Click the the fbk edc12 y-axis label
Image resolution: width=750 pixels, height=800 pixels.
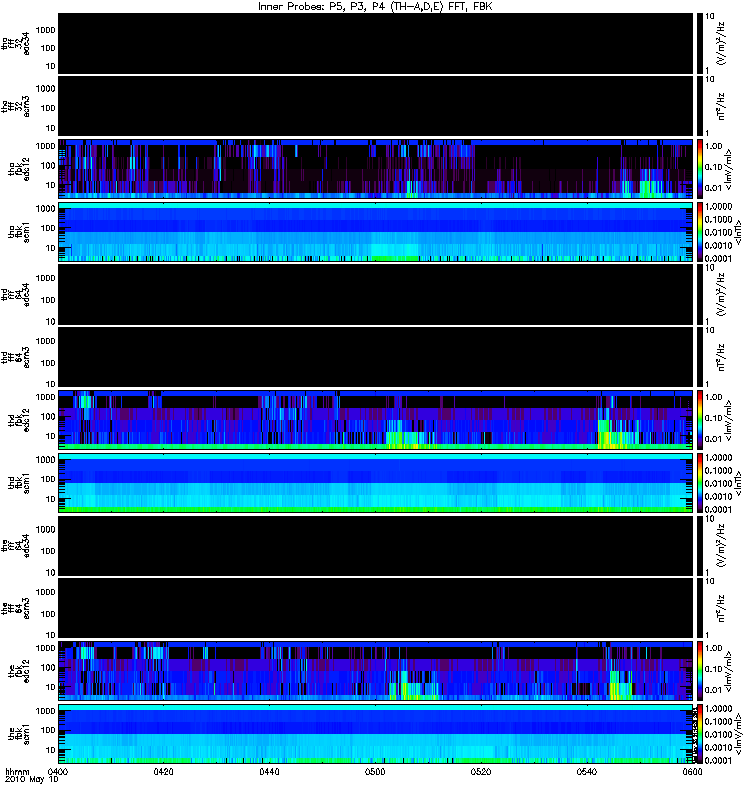click(19, 671)
